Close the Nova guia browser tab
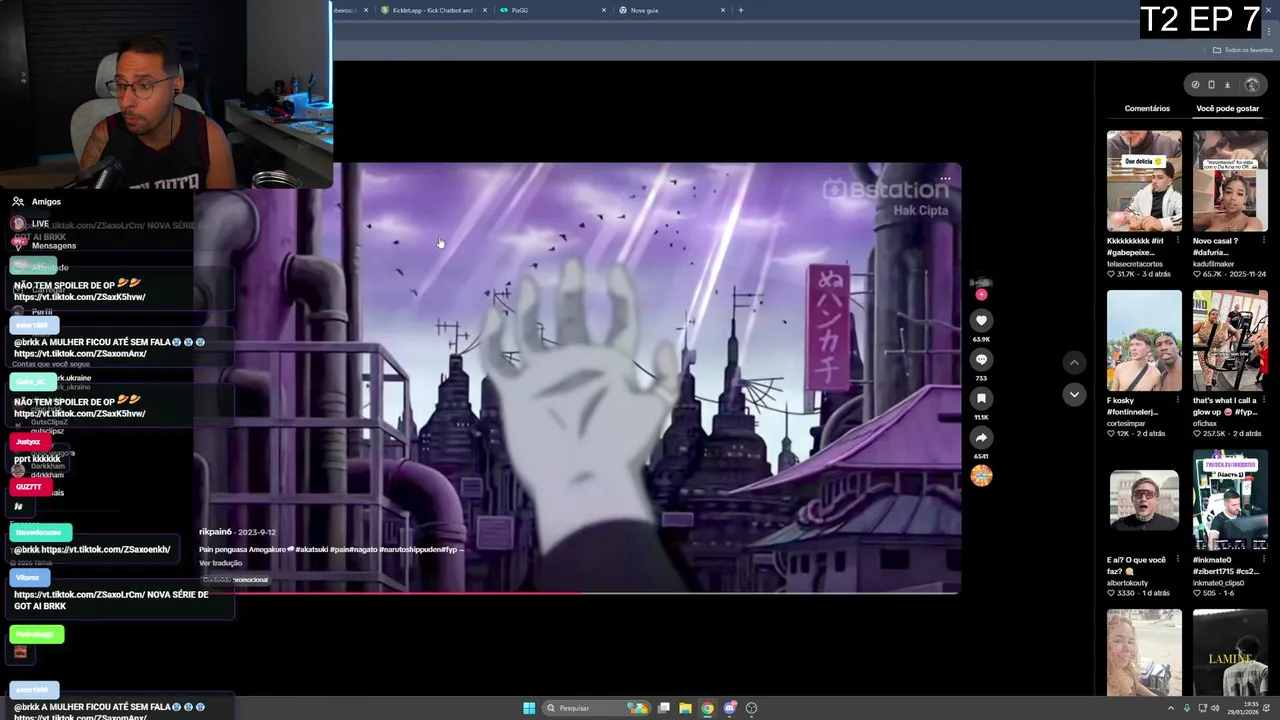Viewport: 1280px width, 720px height. [x=723, y=10]
